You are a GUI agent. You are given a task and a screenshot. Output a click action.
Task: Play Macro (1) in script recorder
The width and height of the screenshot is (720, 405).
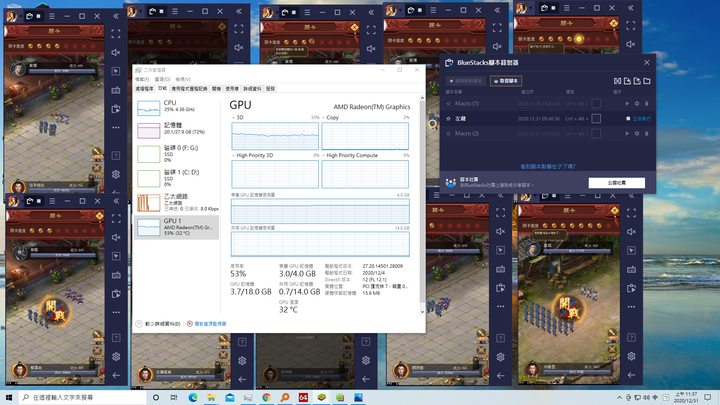coord(627,104)
